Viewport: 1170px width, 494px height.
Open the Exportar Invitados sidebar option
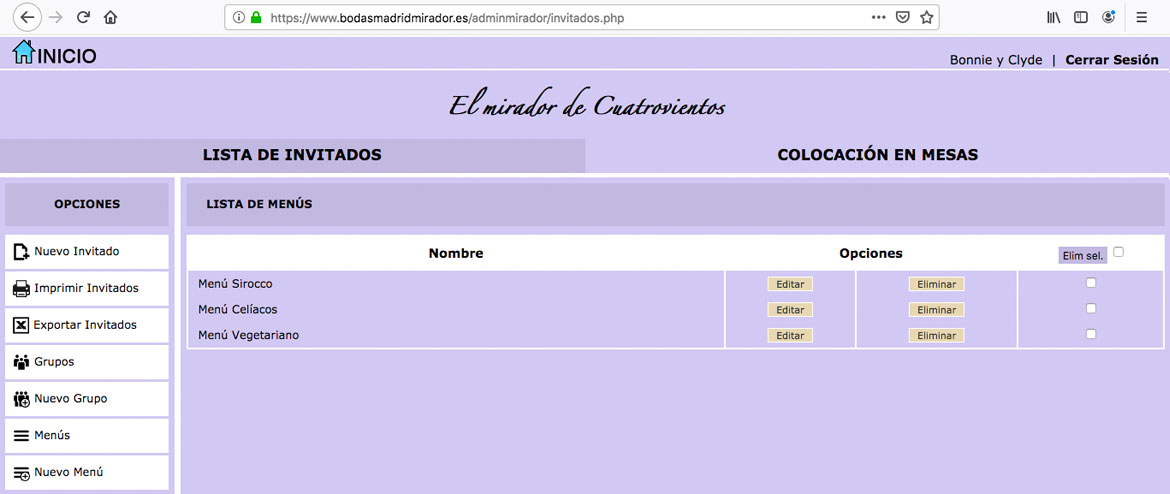(87, 325)
